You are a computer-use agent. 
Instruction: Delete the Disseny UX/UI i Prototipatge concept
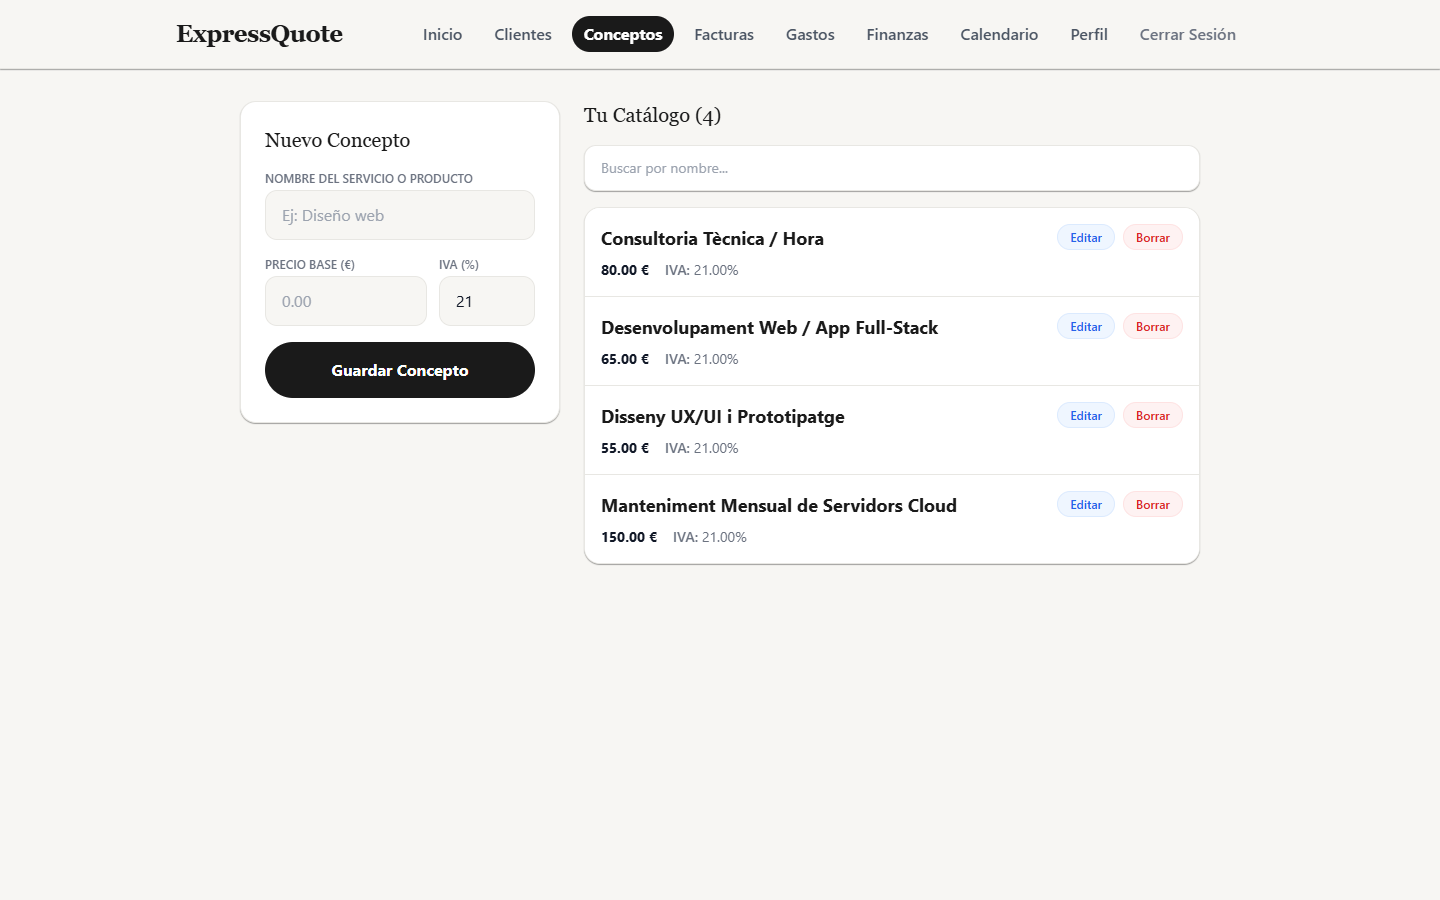1153,416
